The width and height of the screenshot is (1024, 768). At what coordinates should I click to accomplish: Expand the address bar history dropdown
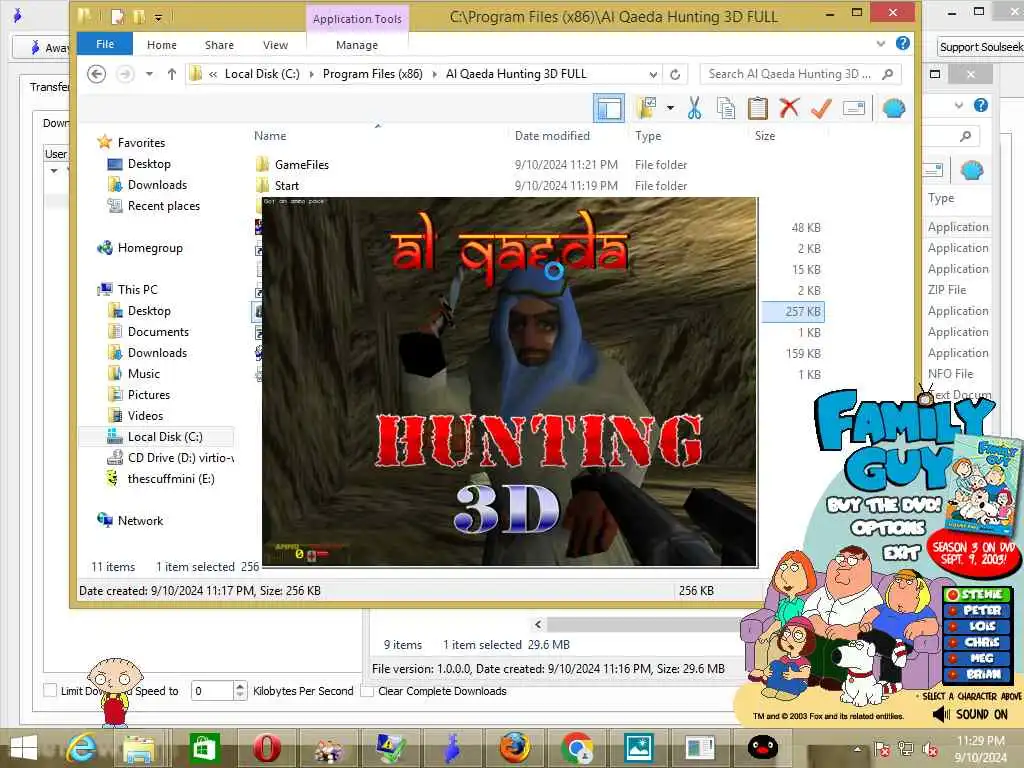(x=653, y=74)
